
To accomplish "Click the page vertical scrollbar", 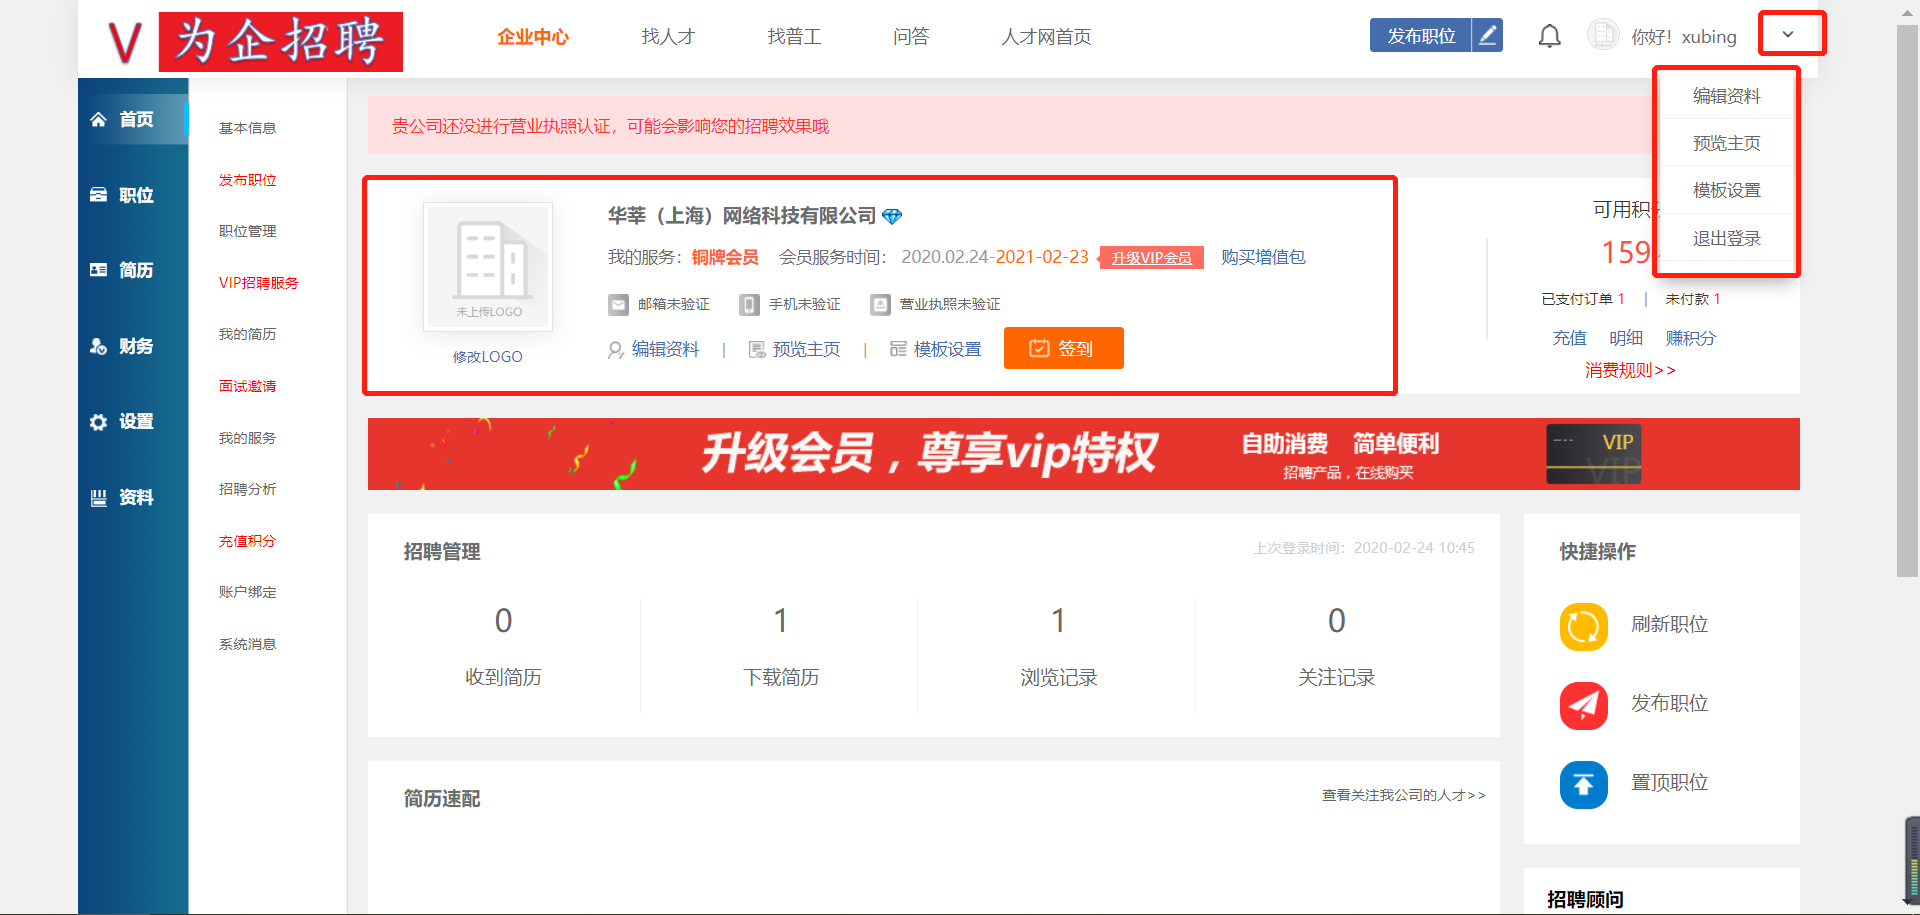I will coord(1907,300).
